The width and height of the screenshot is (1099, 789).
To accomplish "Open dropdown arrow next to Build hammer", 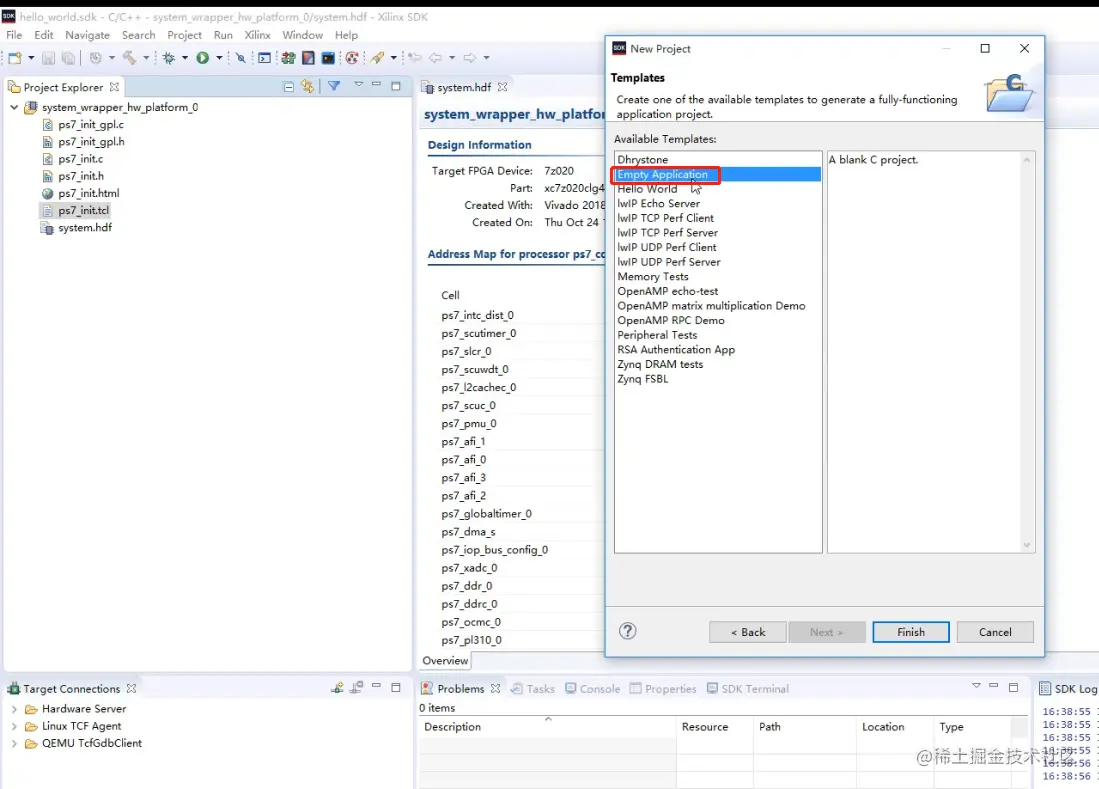I will (x=146, y=58).
